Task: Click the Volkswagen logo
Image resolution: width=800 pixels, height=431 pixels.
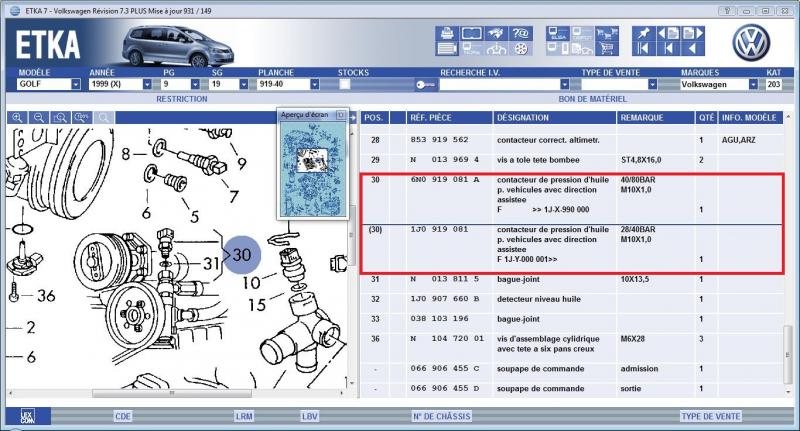Action: coord(751,43)
